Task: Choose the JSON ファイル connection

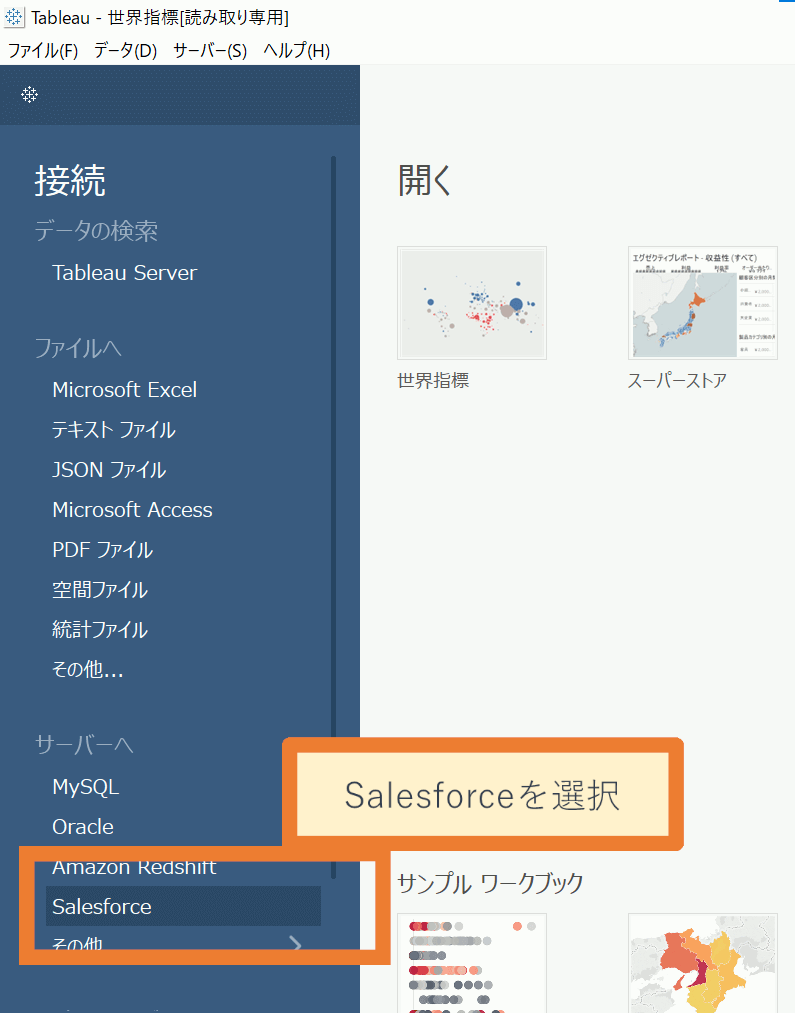Action: [x=109, y=470]
